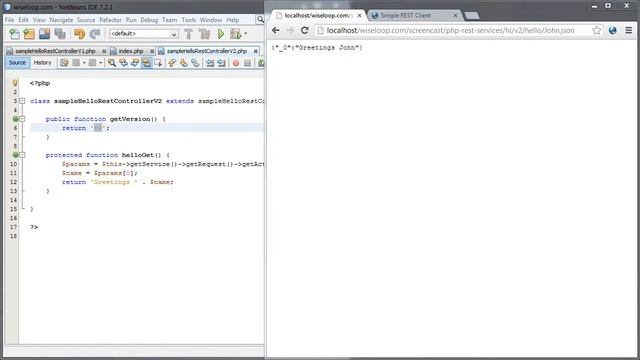Click Open Project icon in NetBeans toolbar
The width and height of the screenshot is (640, 360).
tap(44, 34)
